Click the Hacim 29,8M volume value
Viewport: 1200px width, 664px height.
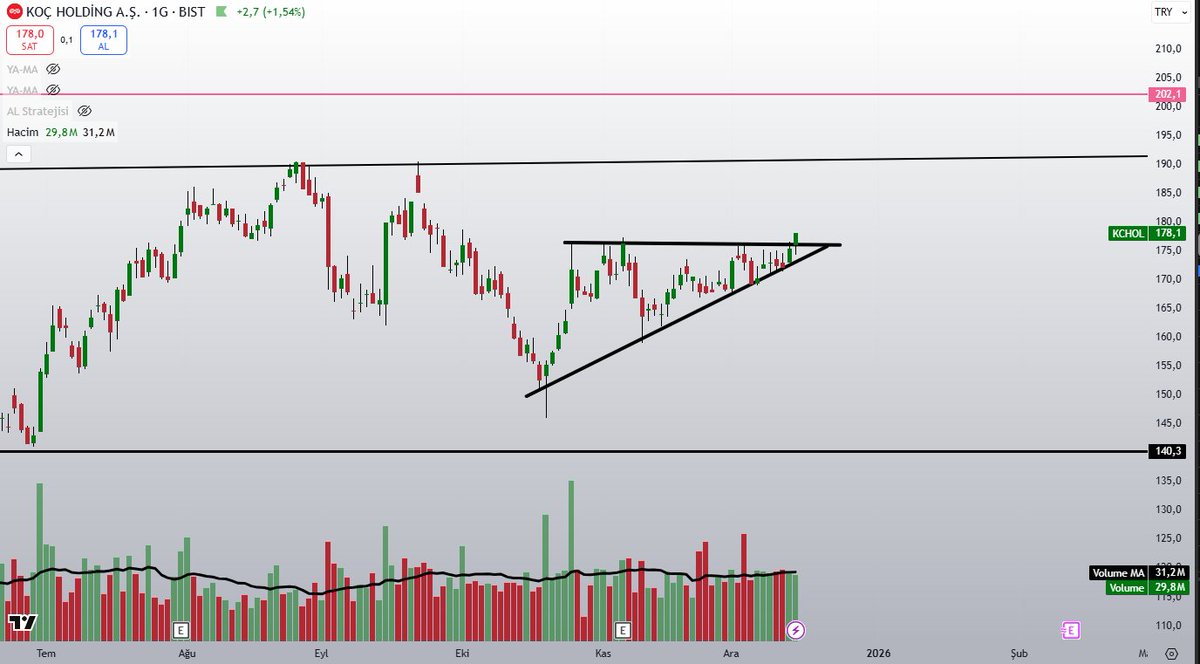pos(61,132)
